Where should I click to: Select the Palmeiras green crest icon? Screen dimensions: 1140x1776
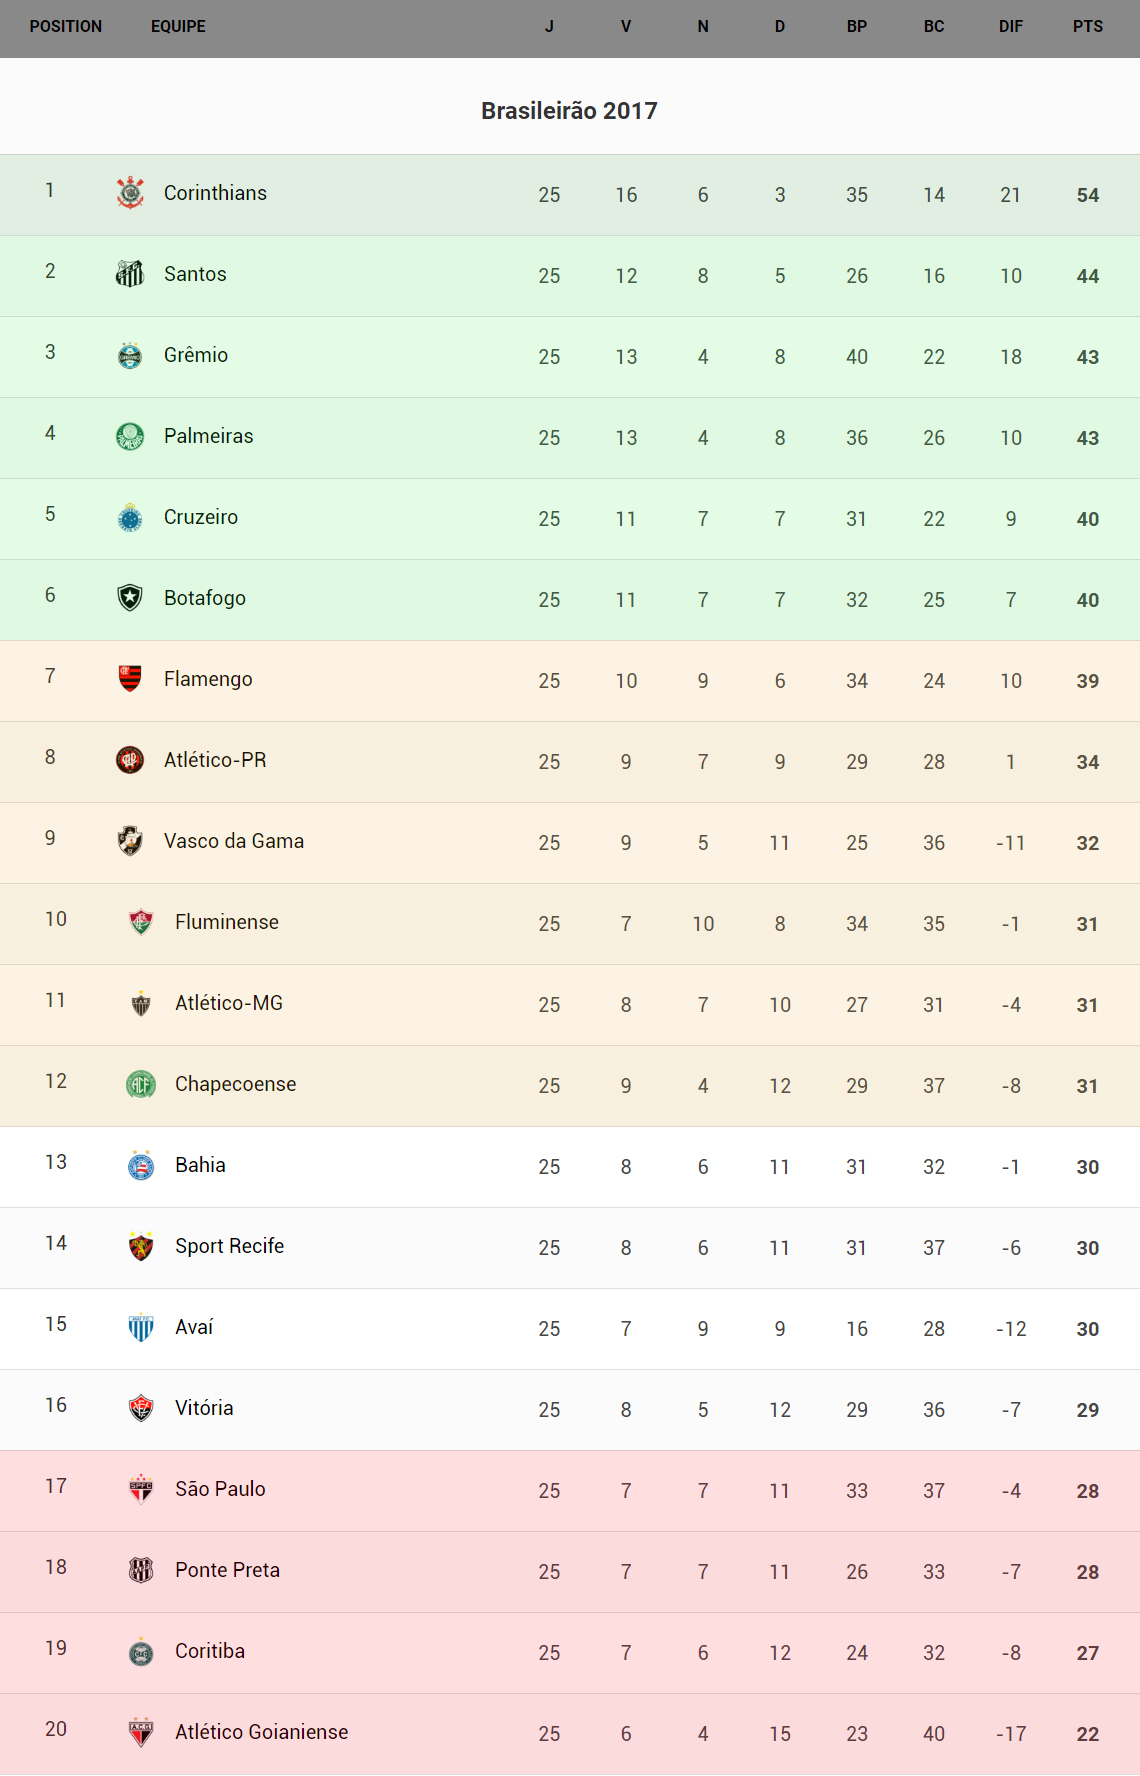click(130, 436)
